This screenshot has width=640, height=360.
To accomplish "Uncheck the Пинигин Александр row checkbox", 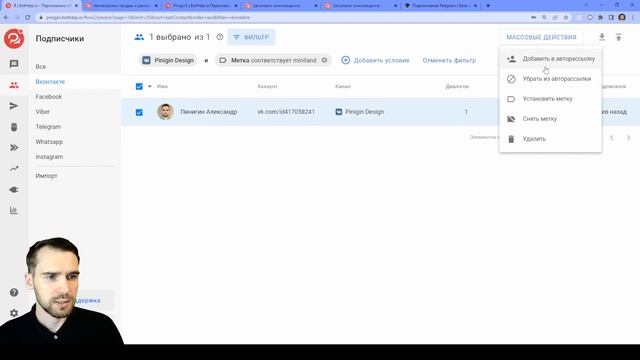I will 139,112.
